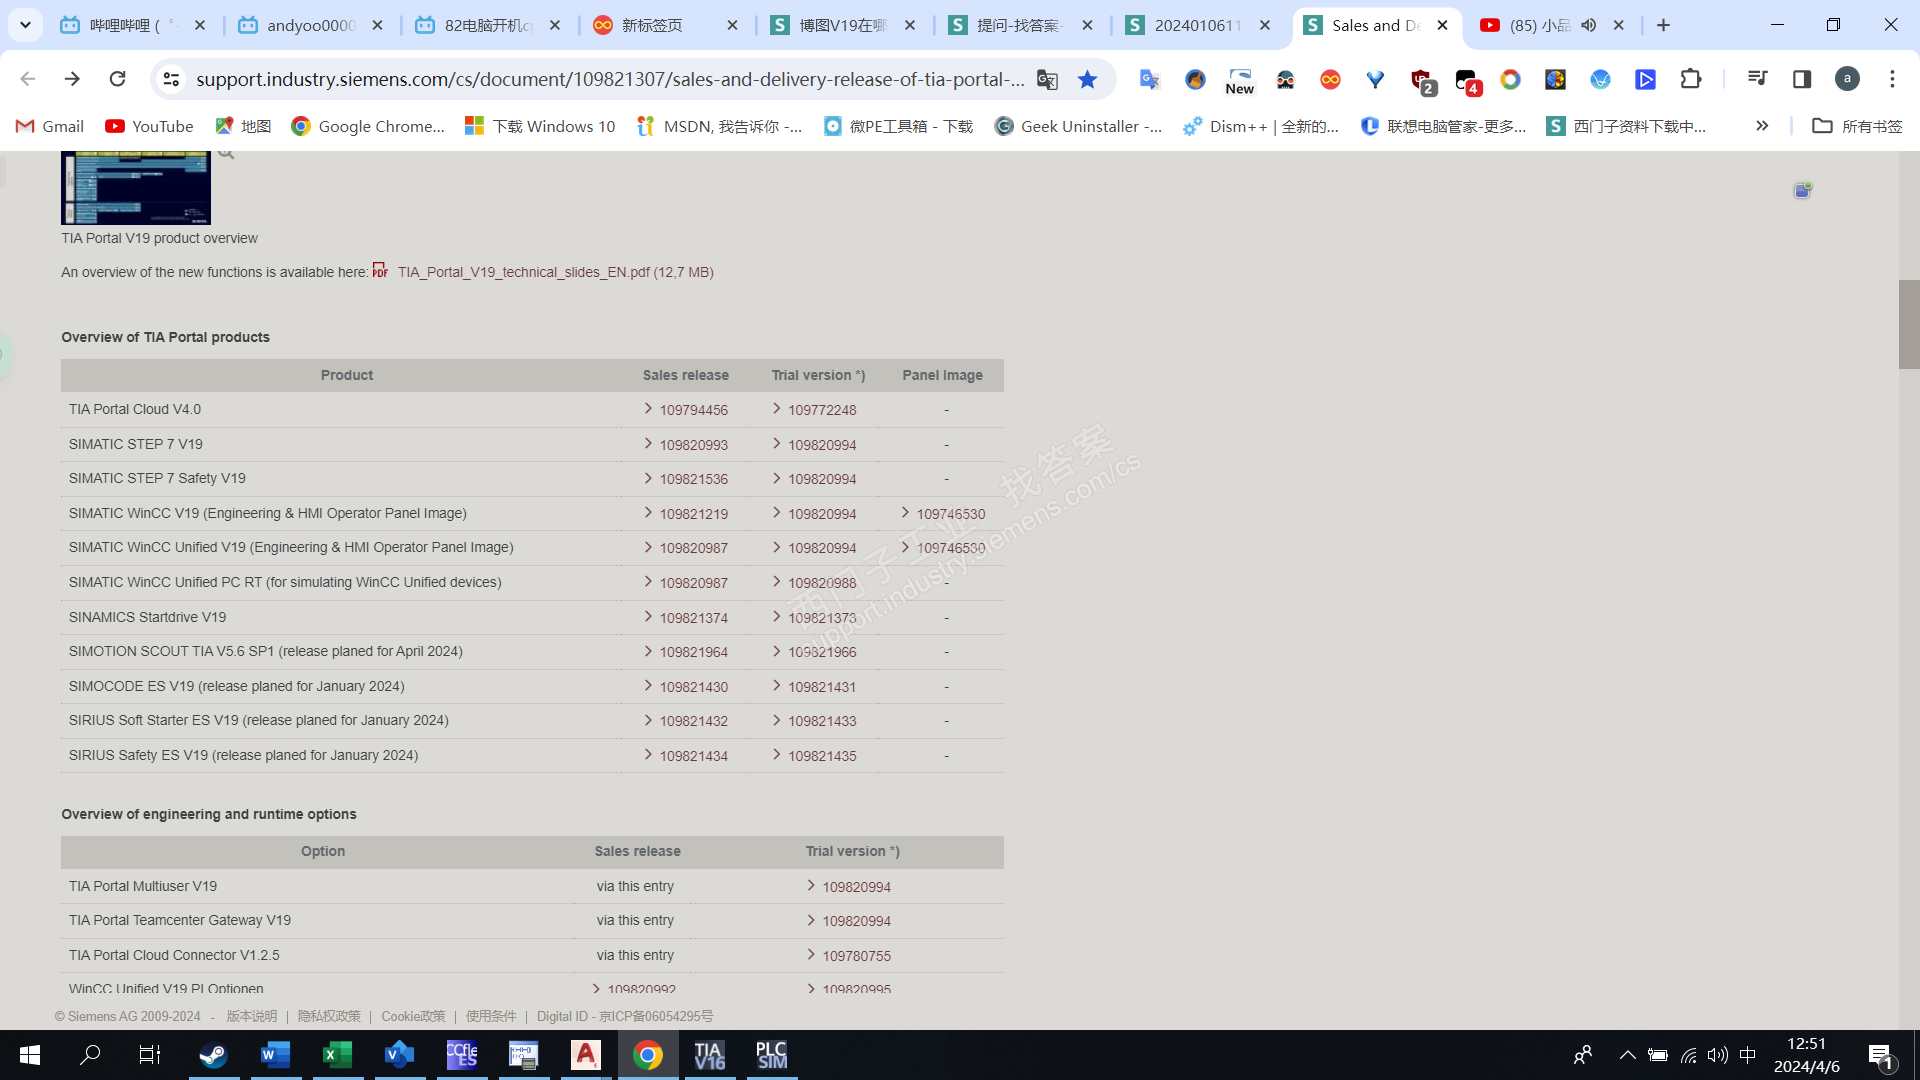Show hidden system tray icons

pos(1627,1055)
